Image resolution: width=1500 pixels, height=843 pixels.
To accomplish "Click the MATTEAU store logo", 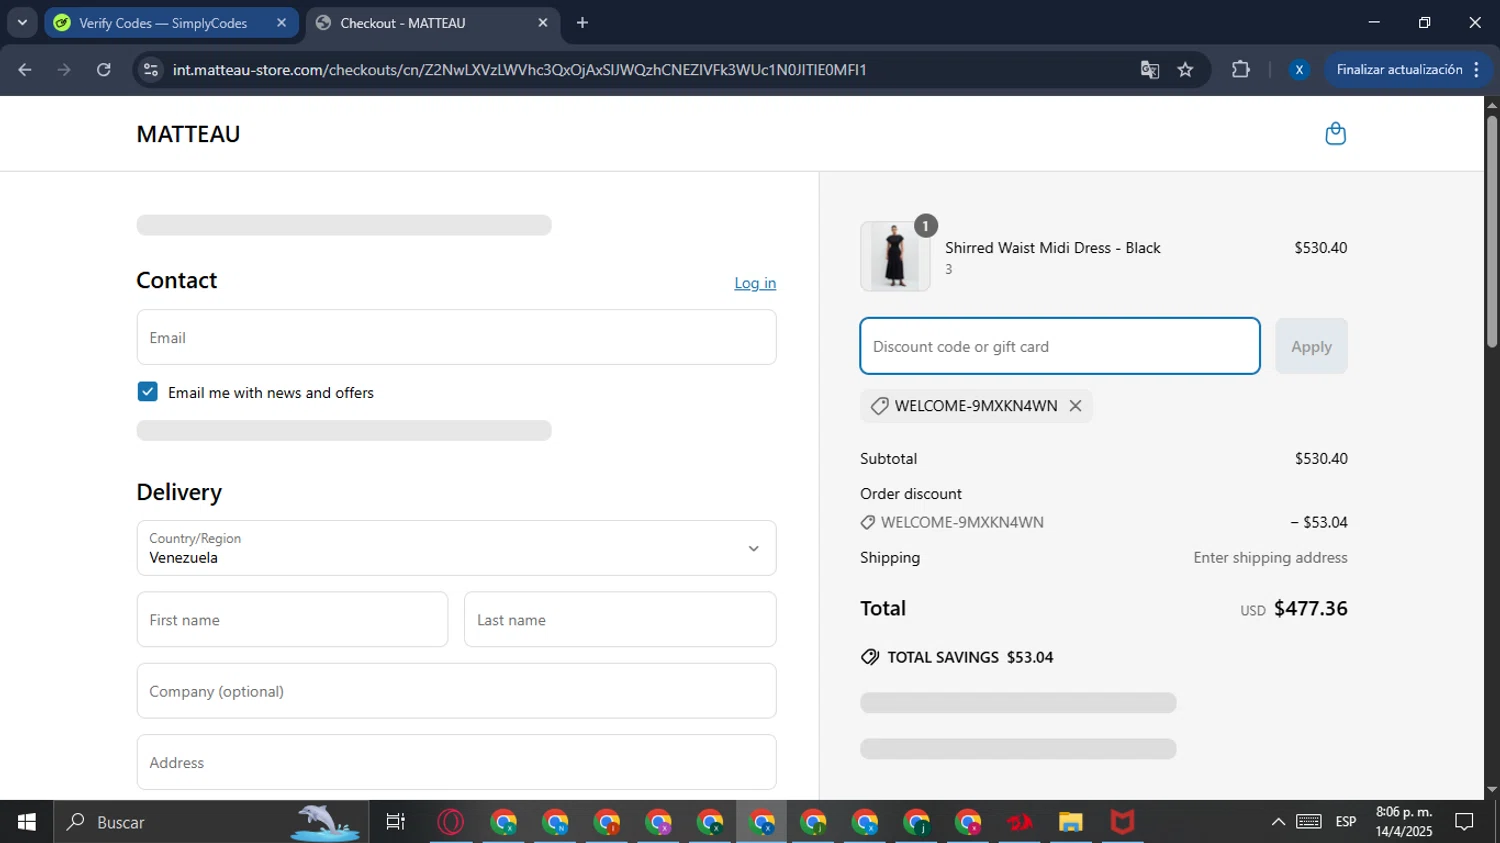I will click(x=188, y=134).
